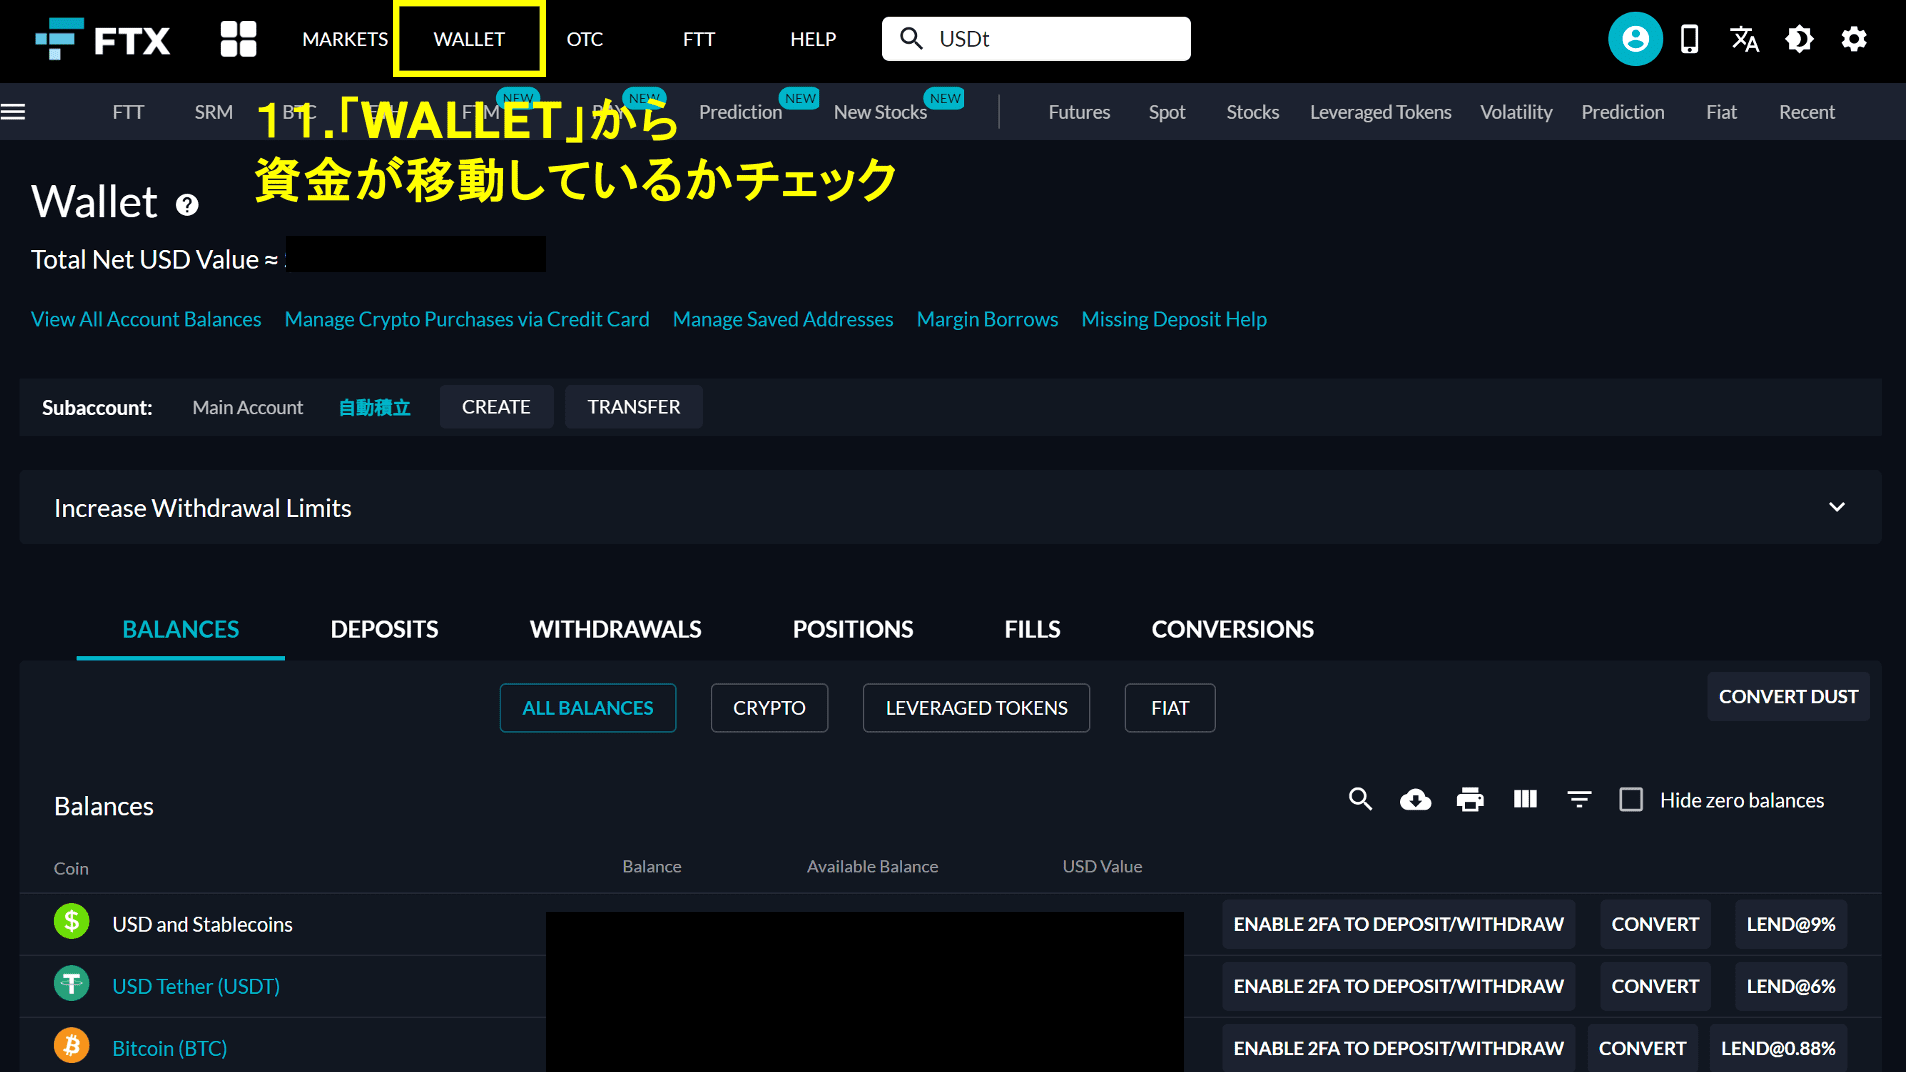Click the Bitcoin coin icon
Viewport: 1906px width, 1072px height.
click(71, 1046)
